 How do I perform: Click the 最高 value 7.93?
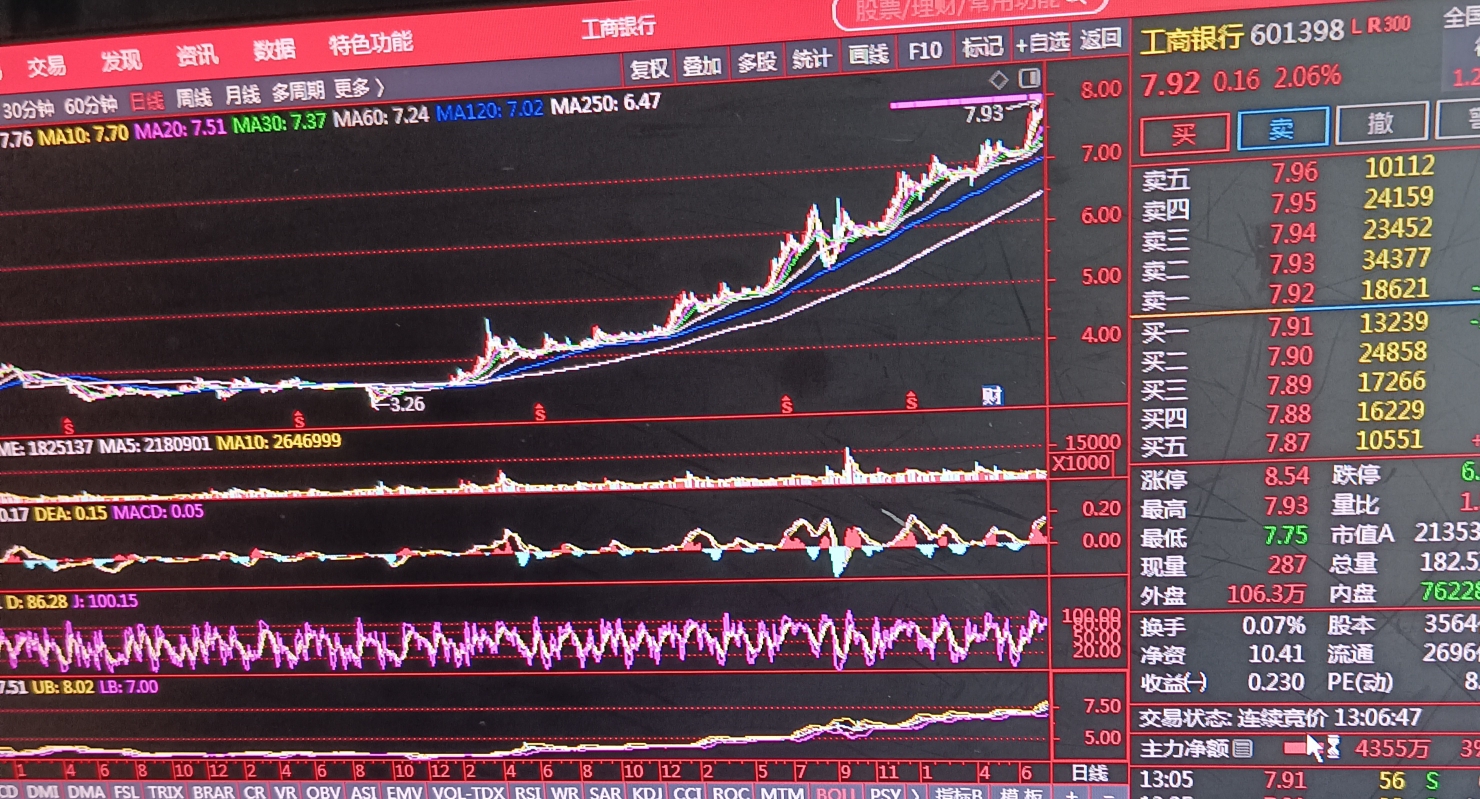(x=1286, y=507)
